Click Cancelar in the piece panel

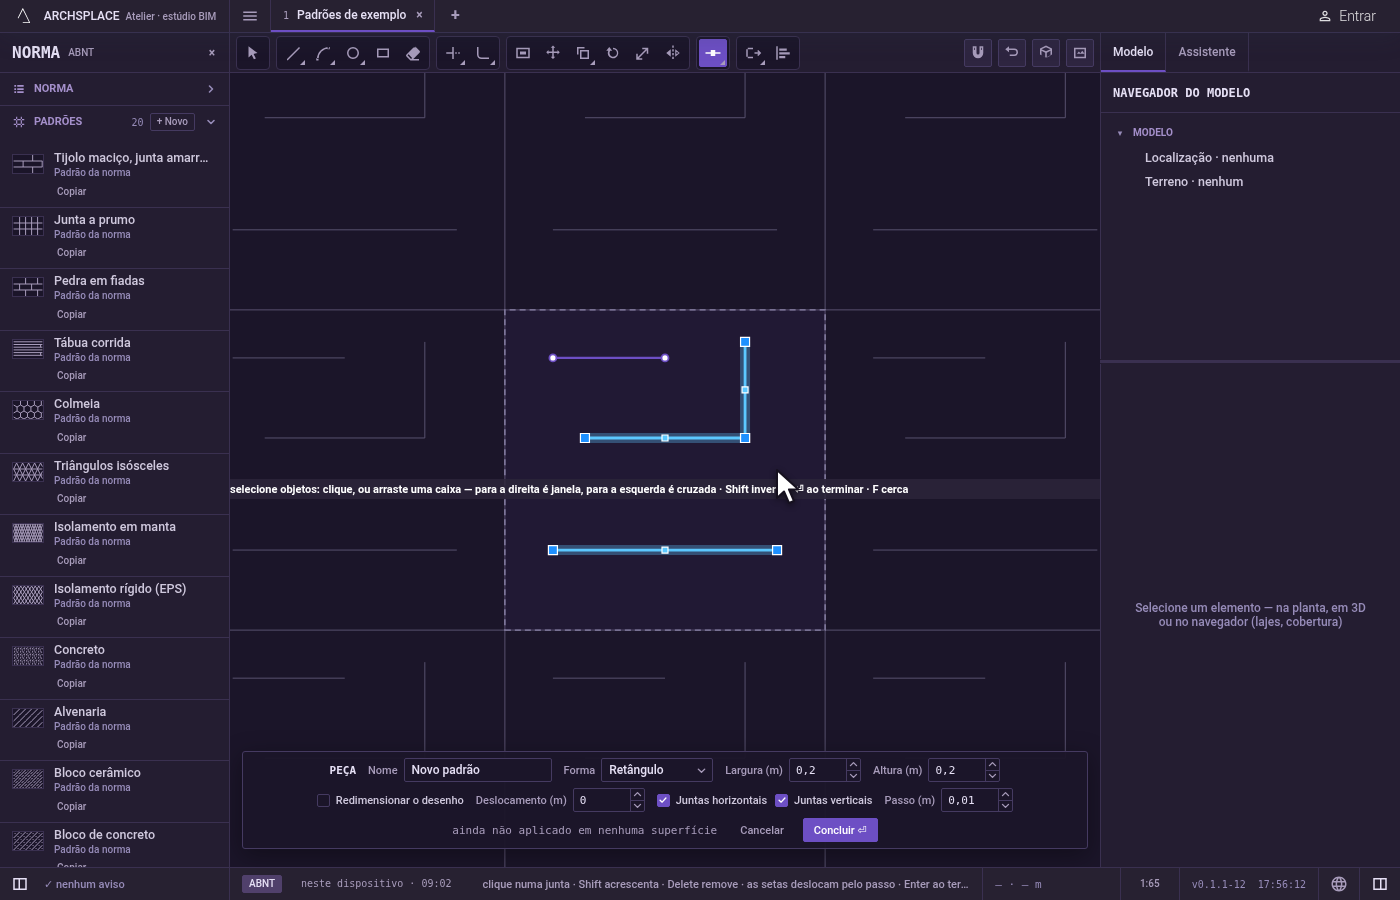click(x=762, y=830)
